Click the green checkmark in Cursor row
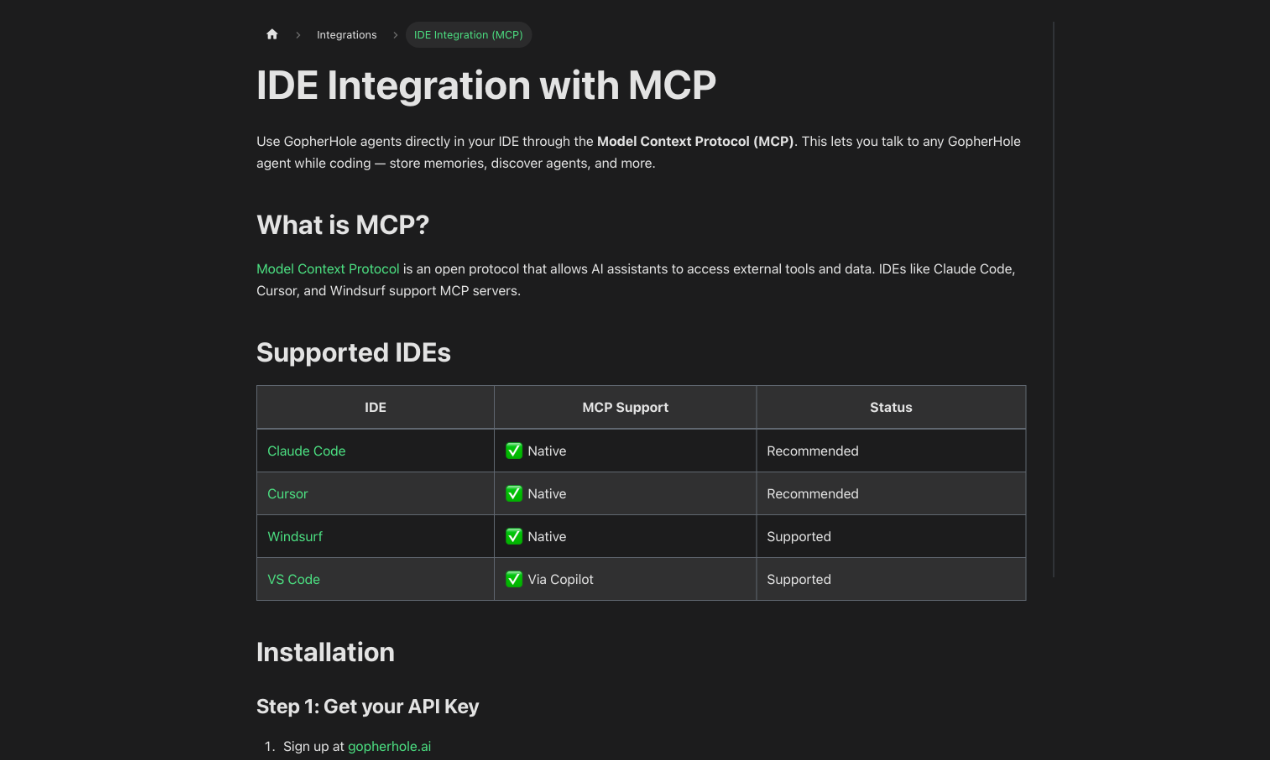1270x760 pixels. coord(514,494)
